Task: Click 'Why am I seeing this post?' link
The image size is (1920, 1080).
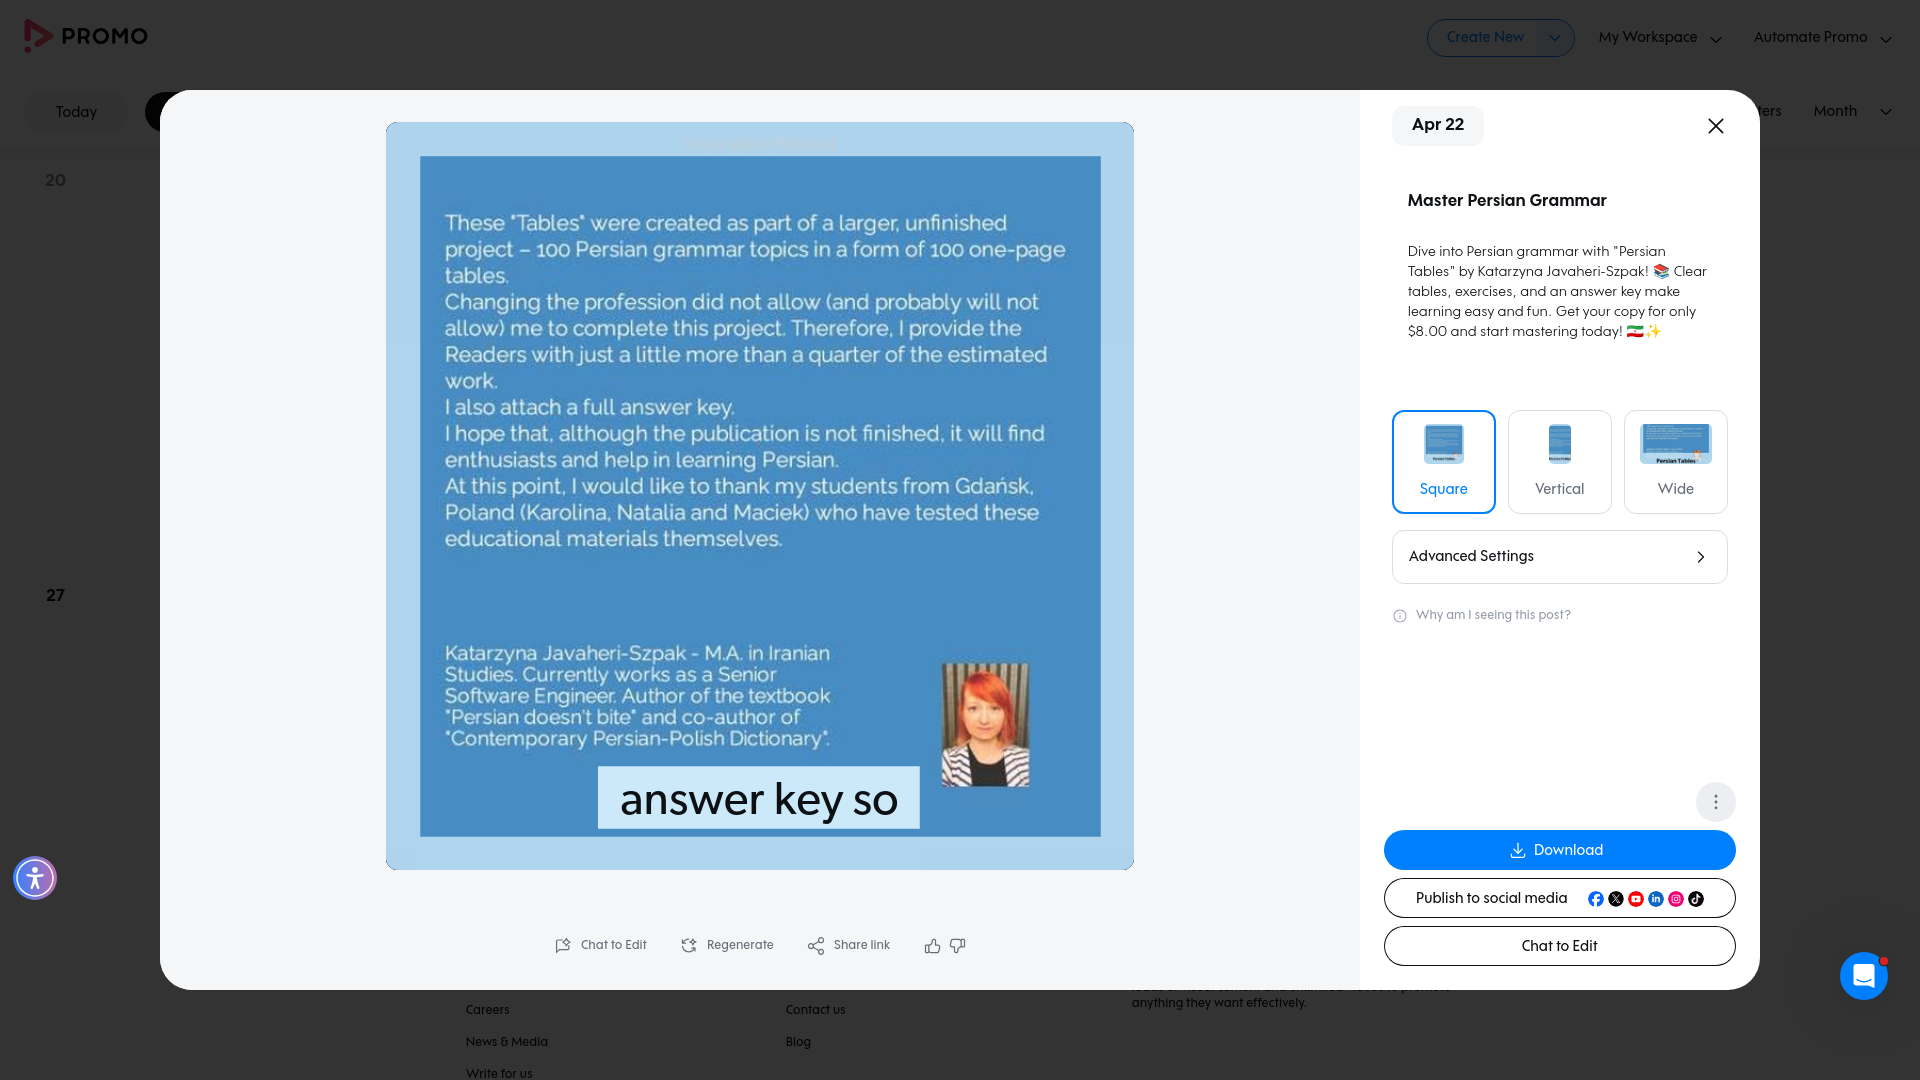Action: coord(1492,615)
